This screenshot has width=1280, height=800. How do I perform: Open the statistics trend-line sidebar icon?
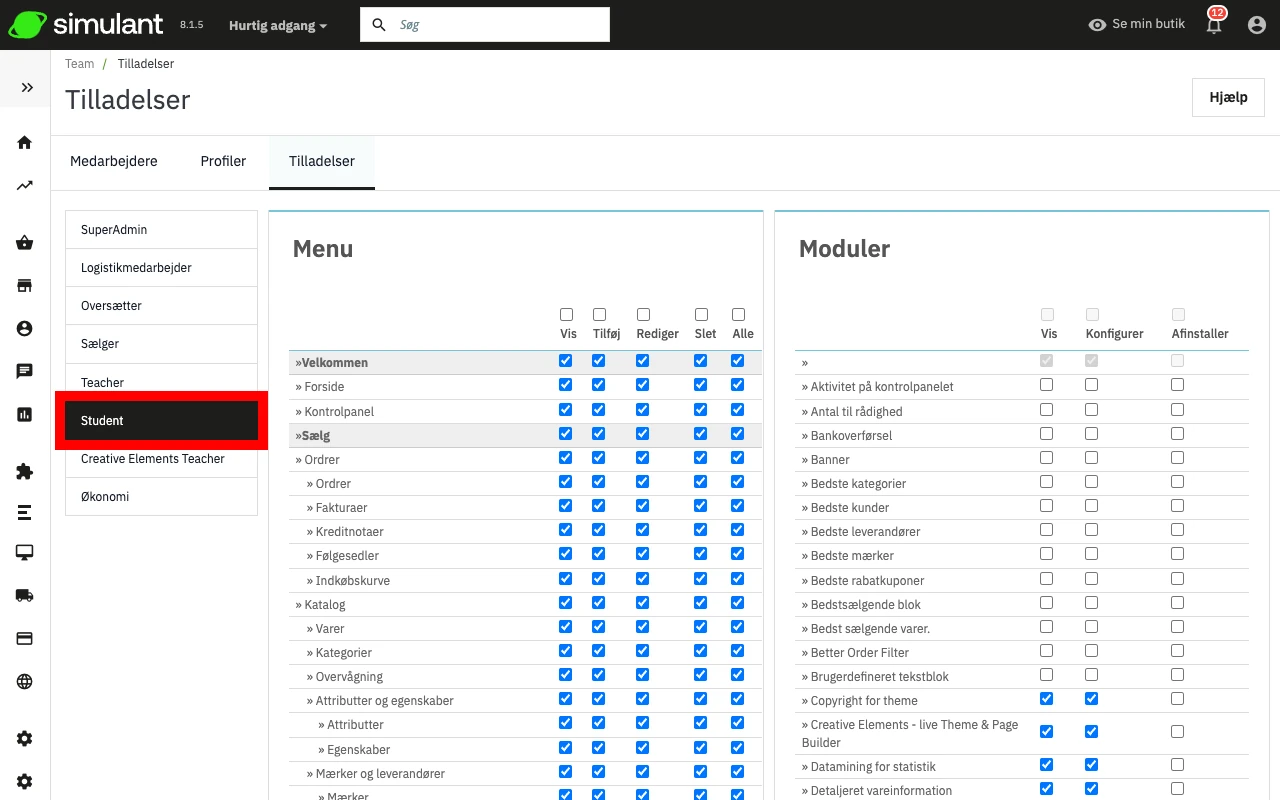25,185
